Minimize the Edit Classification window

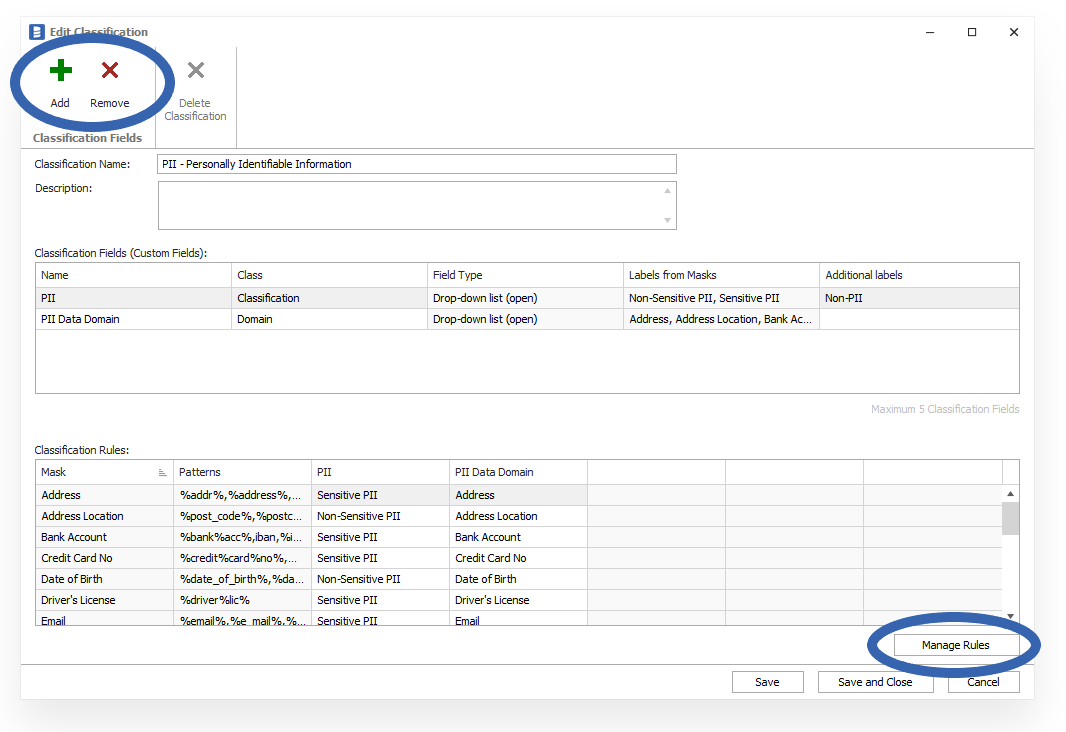point(929,32)
